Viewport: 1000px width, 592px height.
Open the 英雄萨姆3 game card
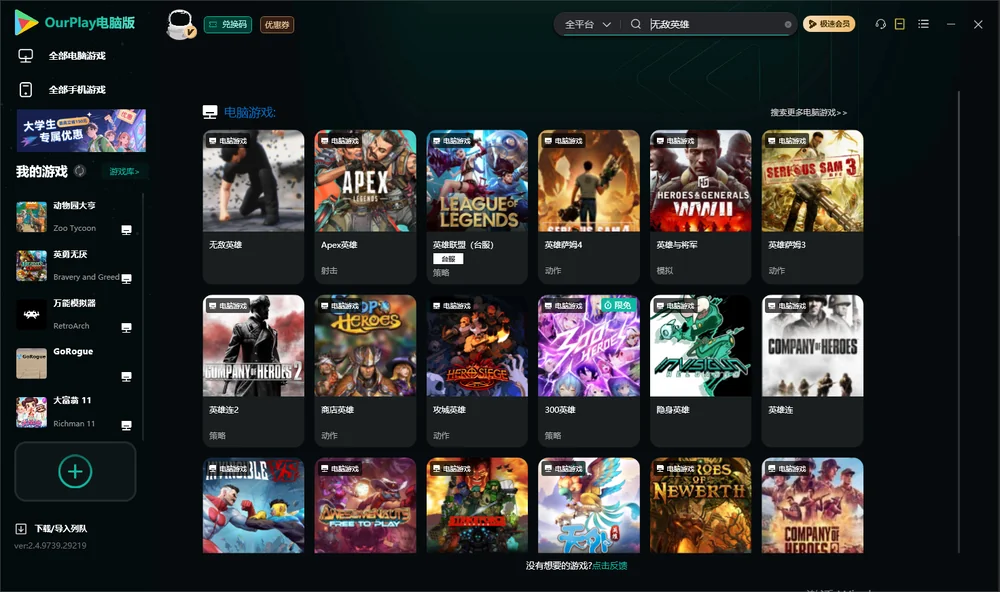pyautogui.click(x=812, y=207)
